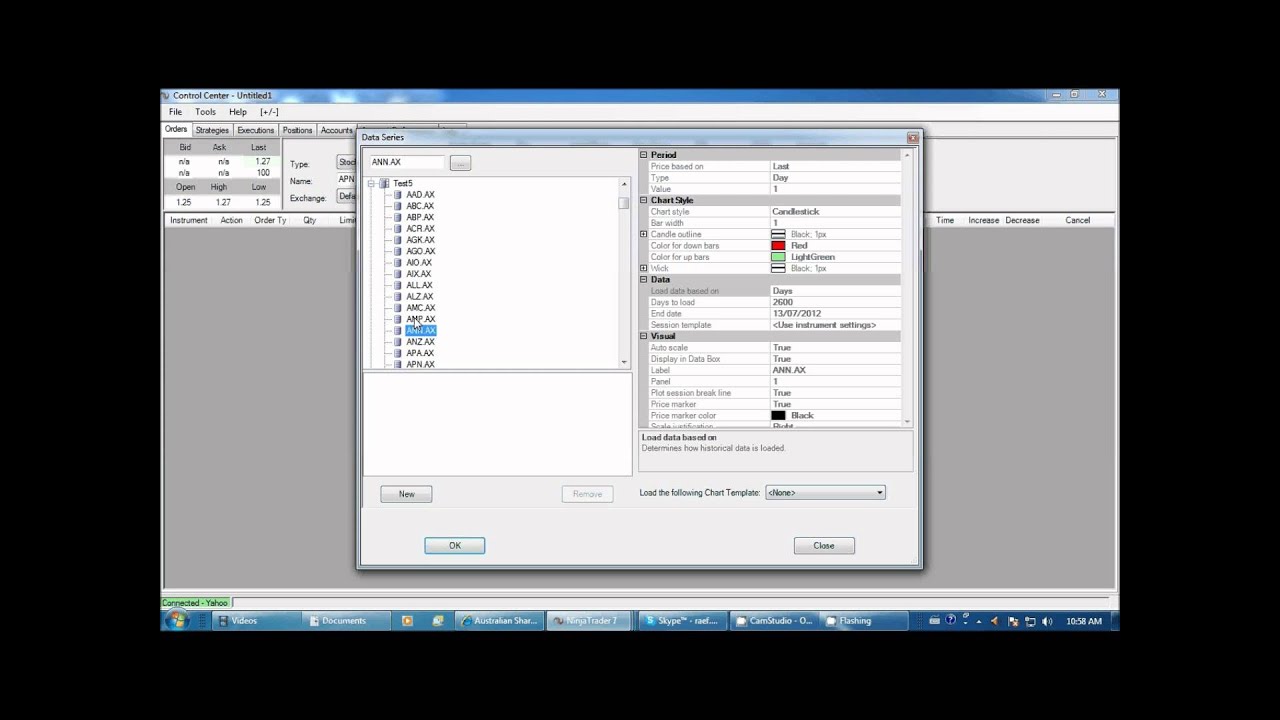The height and width of the screenshot is (720, 1280).
Task: Expand the Wick property
Action: [x=644, y=268]
